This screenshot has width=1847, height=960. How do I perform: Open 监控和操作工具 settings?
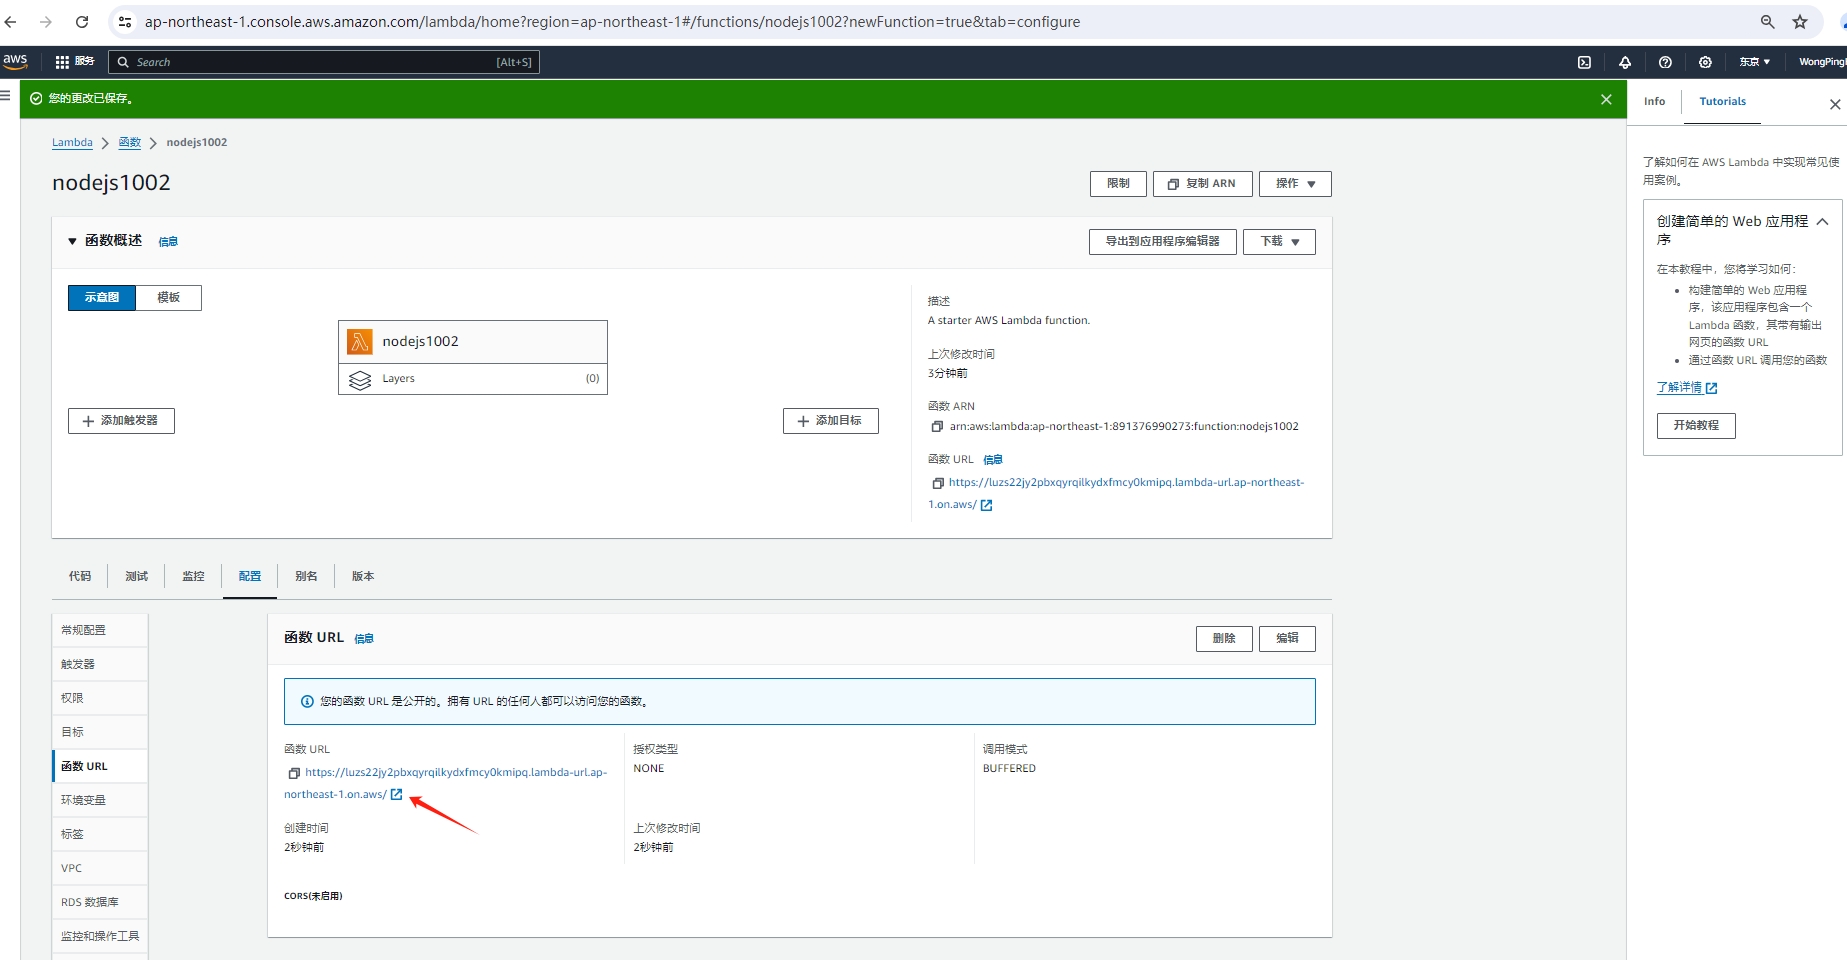(100, 937)
